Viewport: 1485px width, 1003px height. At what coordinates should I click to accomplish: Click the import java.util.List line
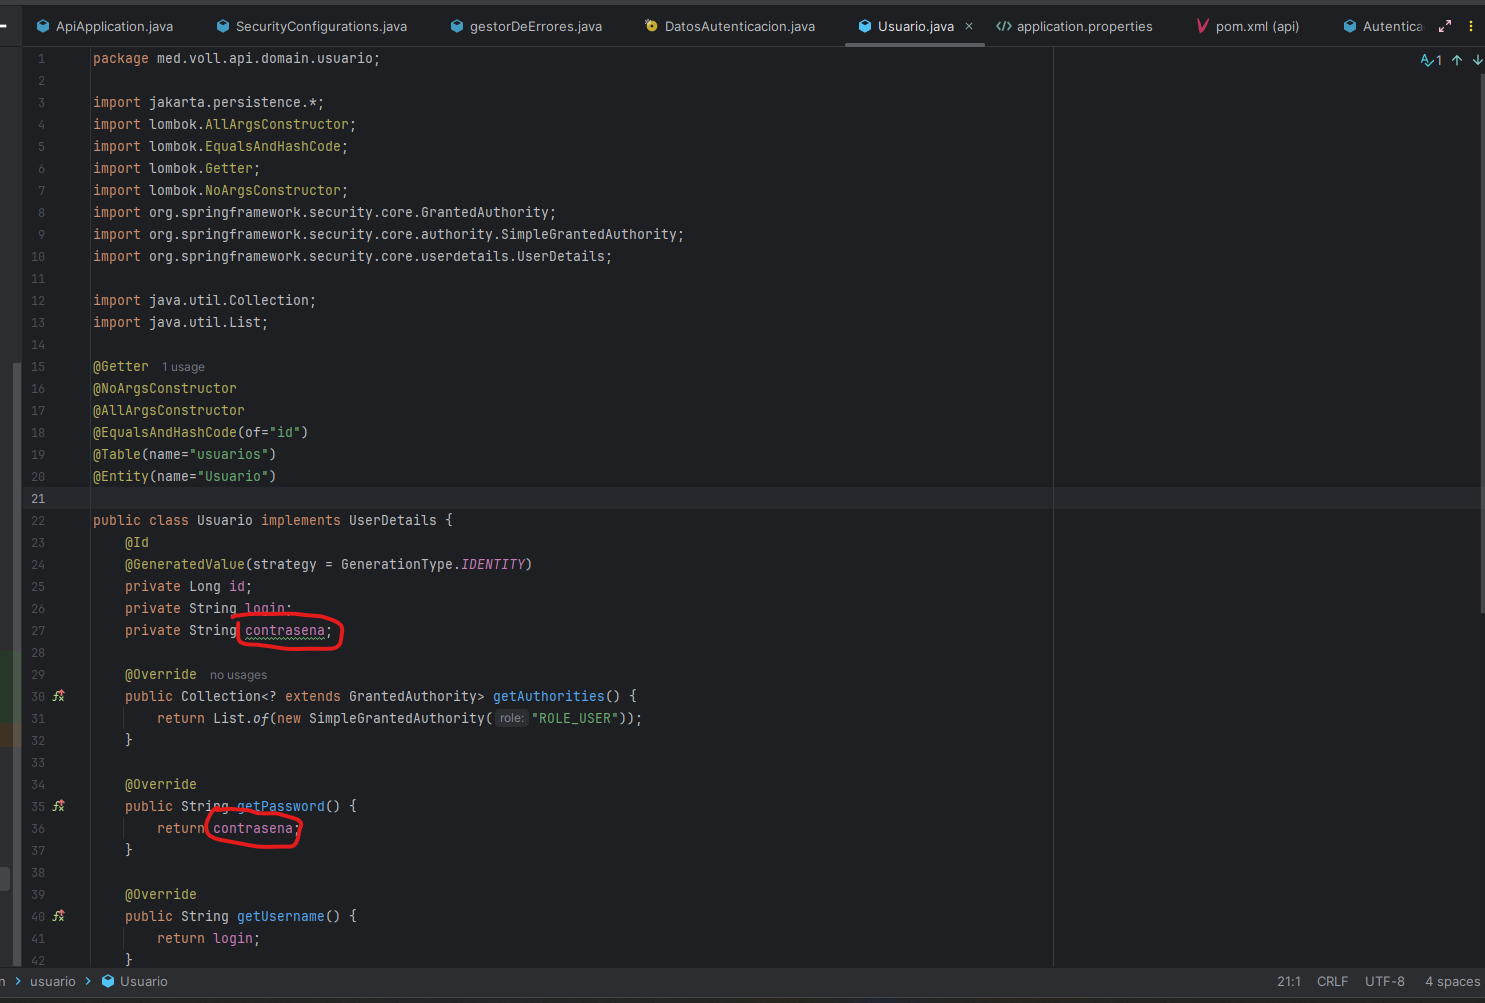tap(181, 322)
